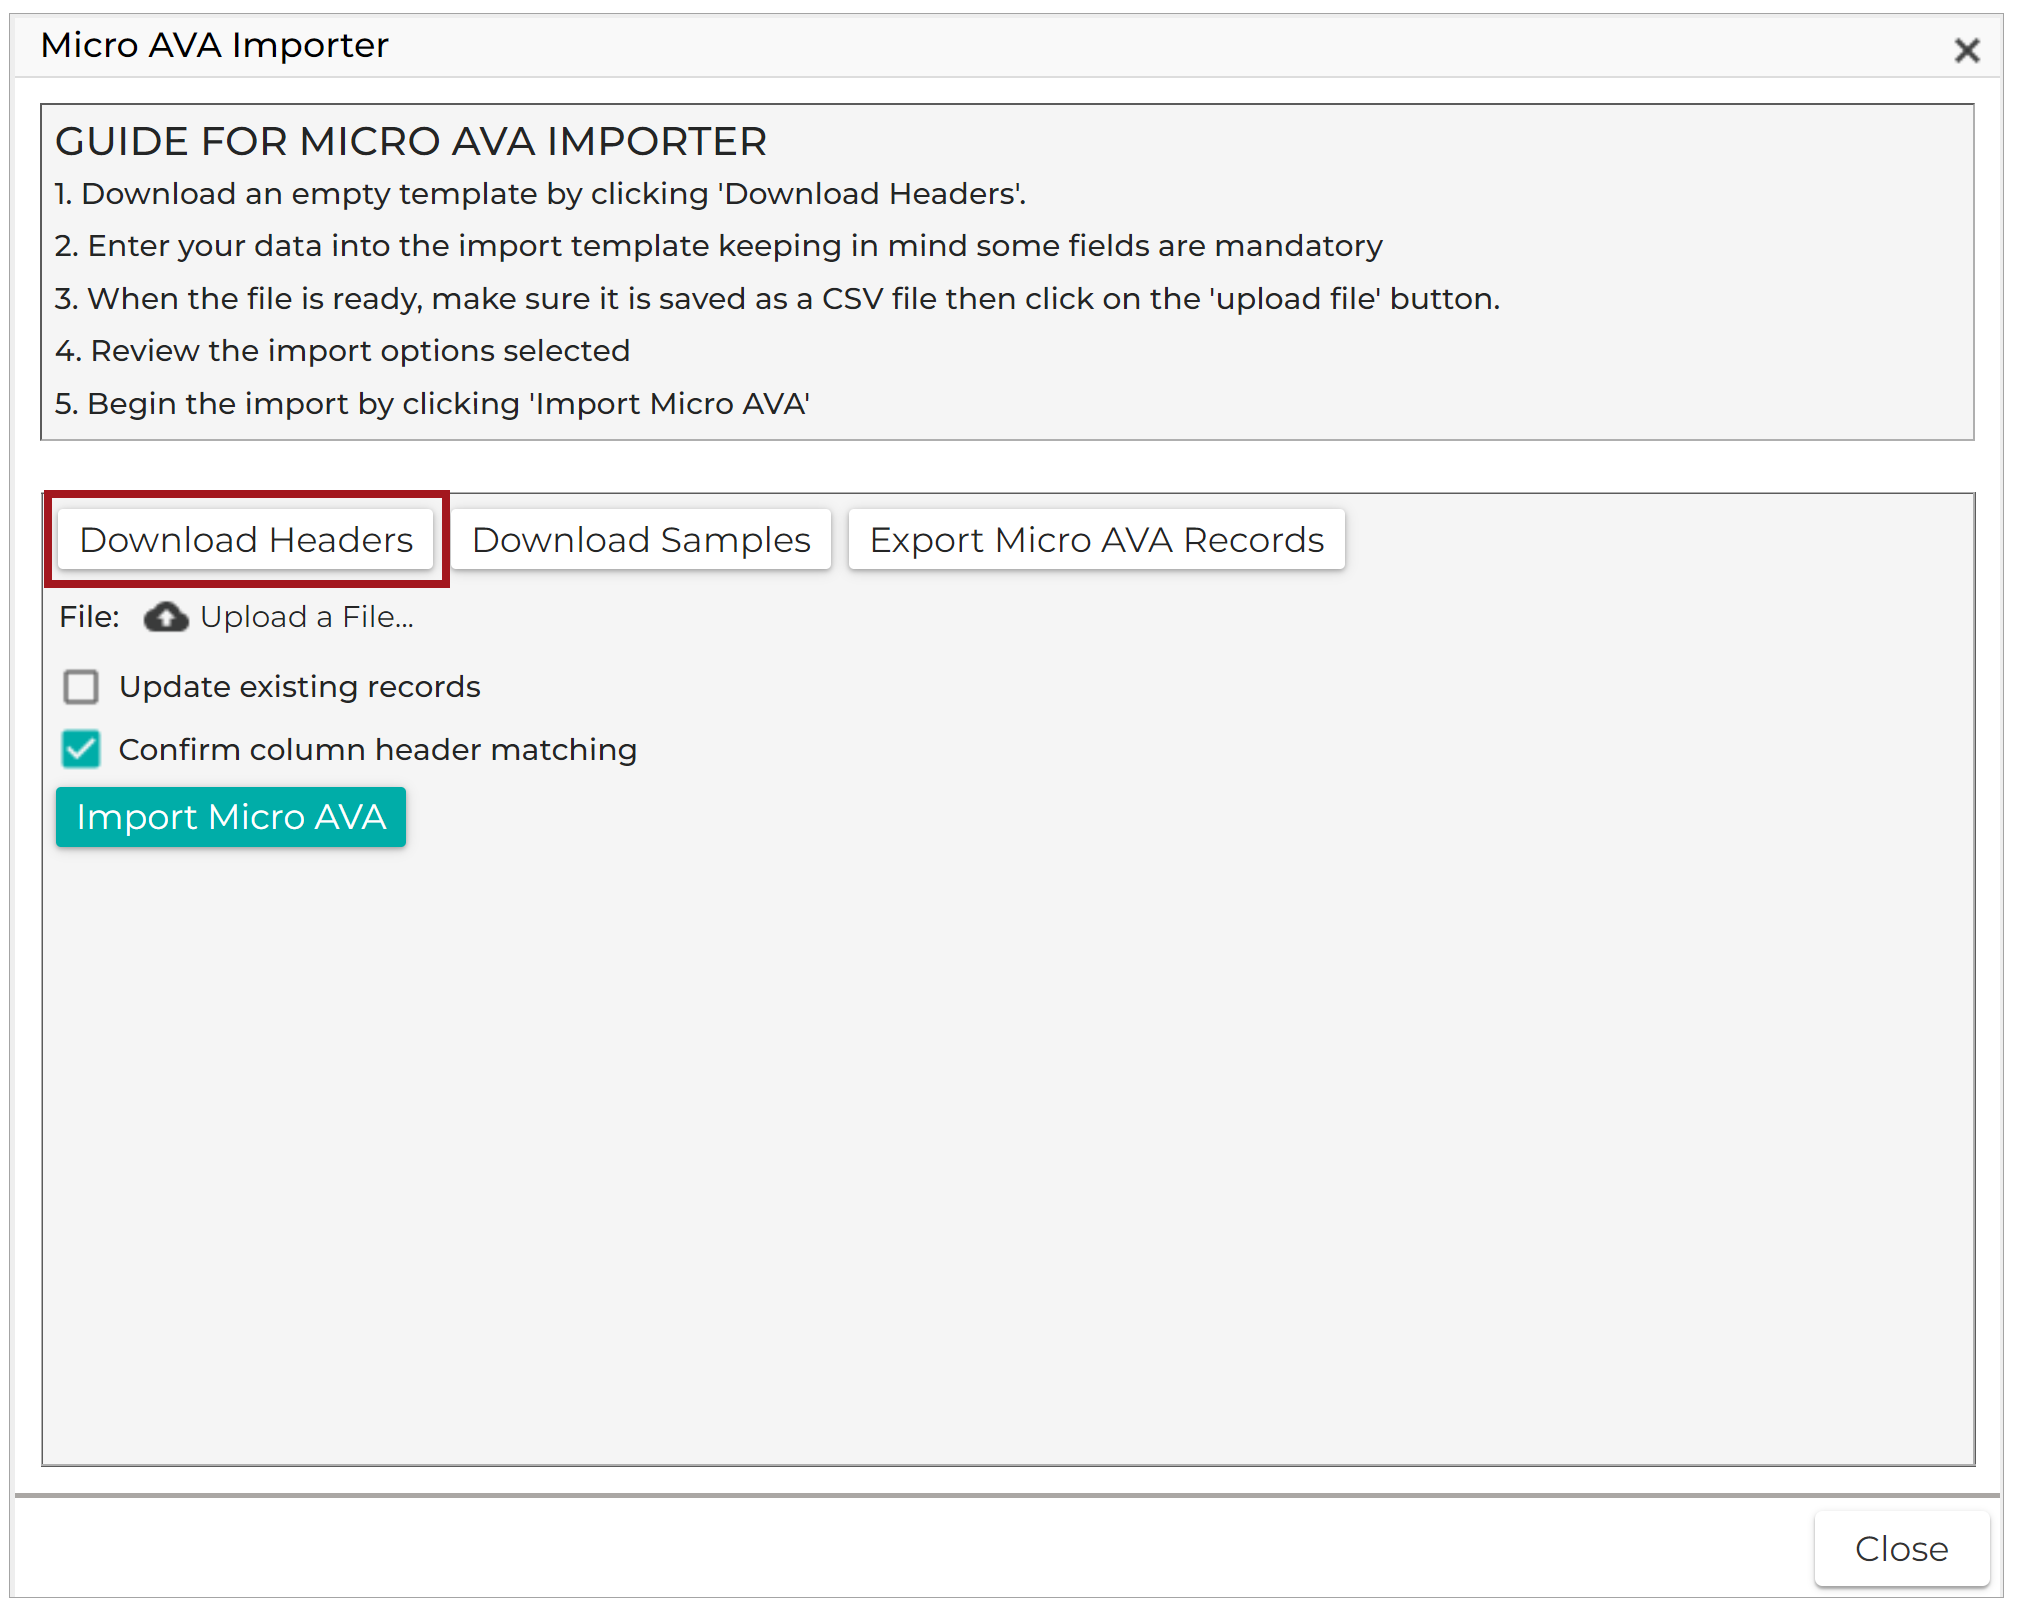2017x1616 pixels.
Task: Click the step 5 'Begin the import' text
Action: coord(432,403)
